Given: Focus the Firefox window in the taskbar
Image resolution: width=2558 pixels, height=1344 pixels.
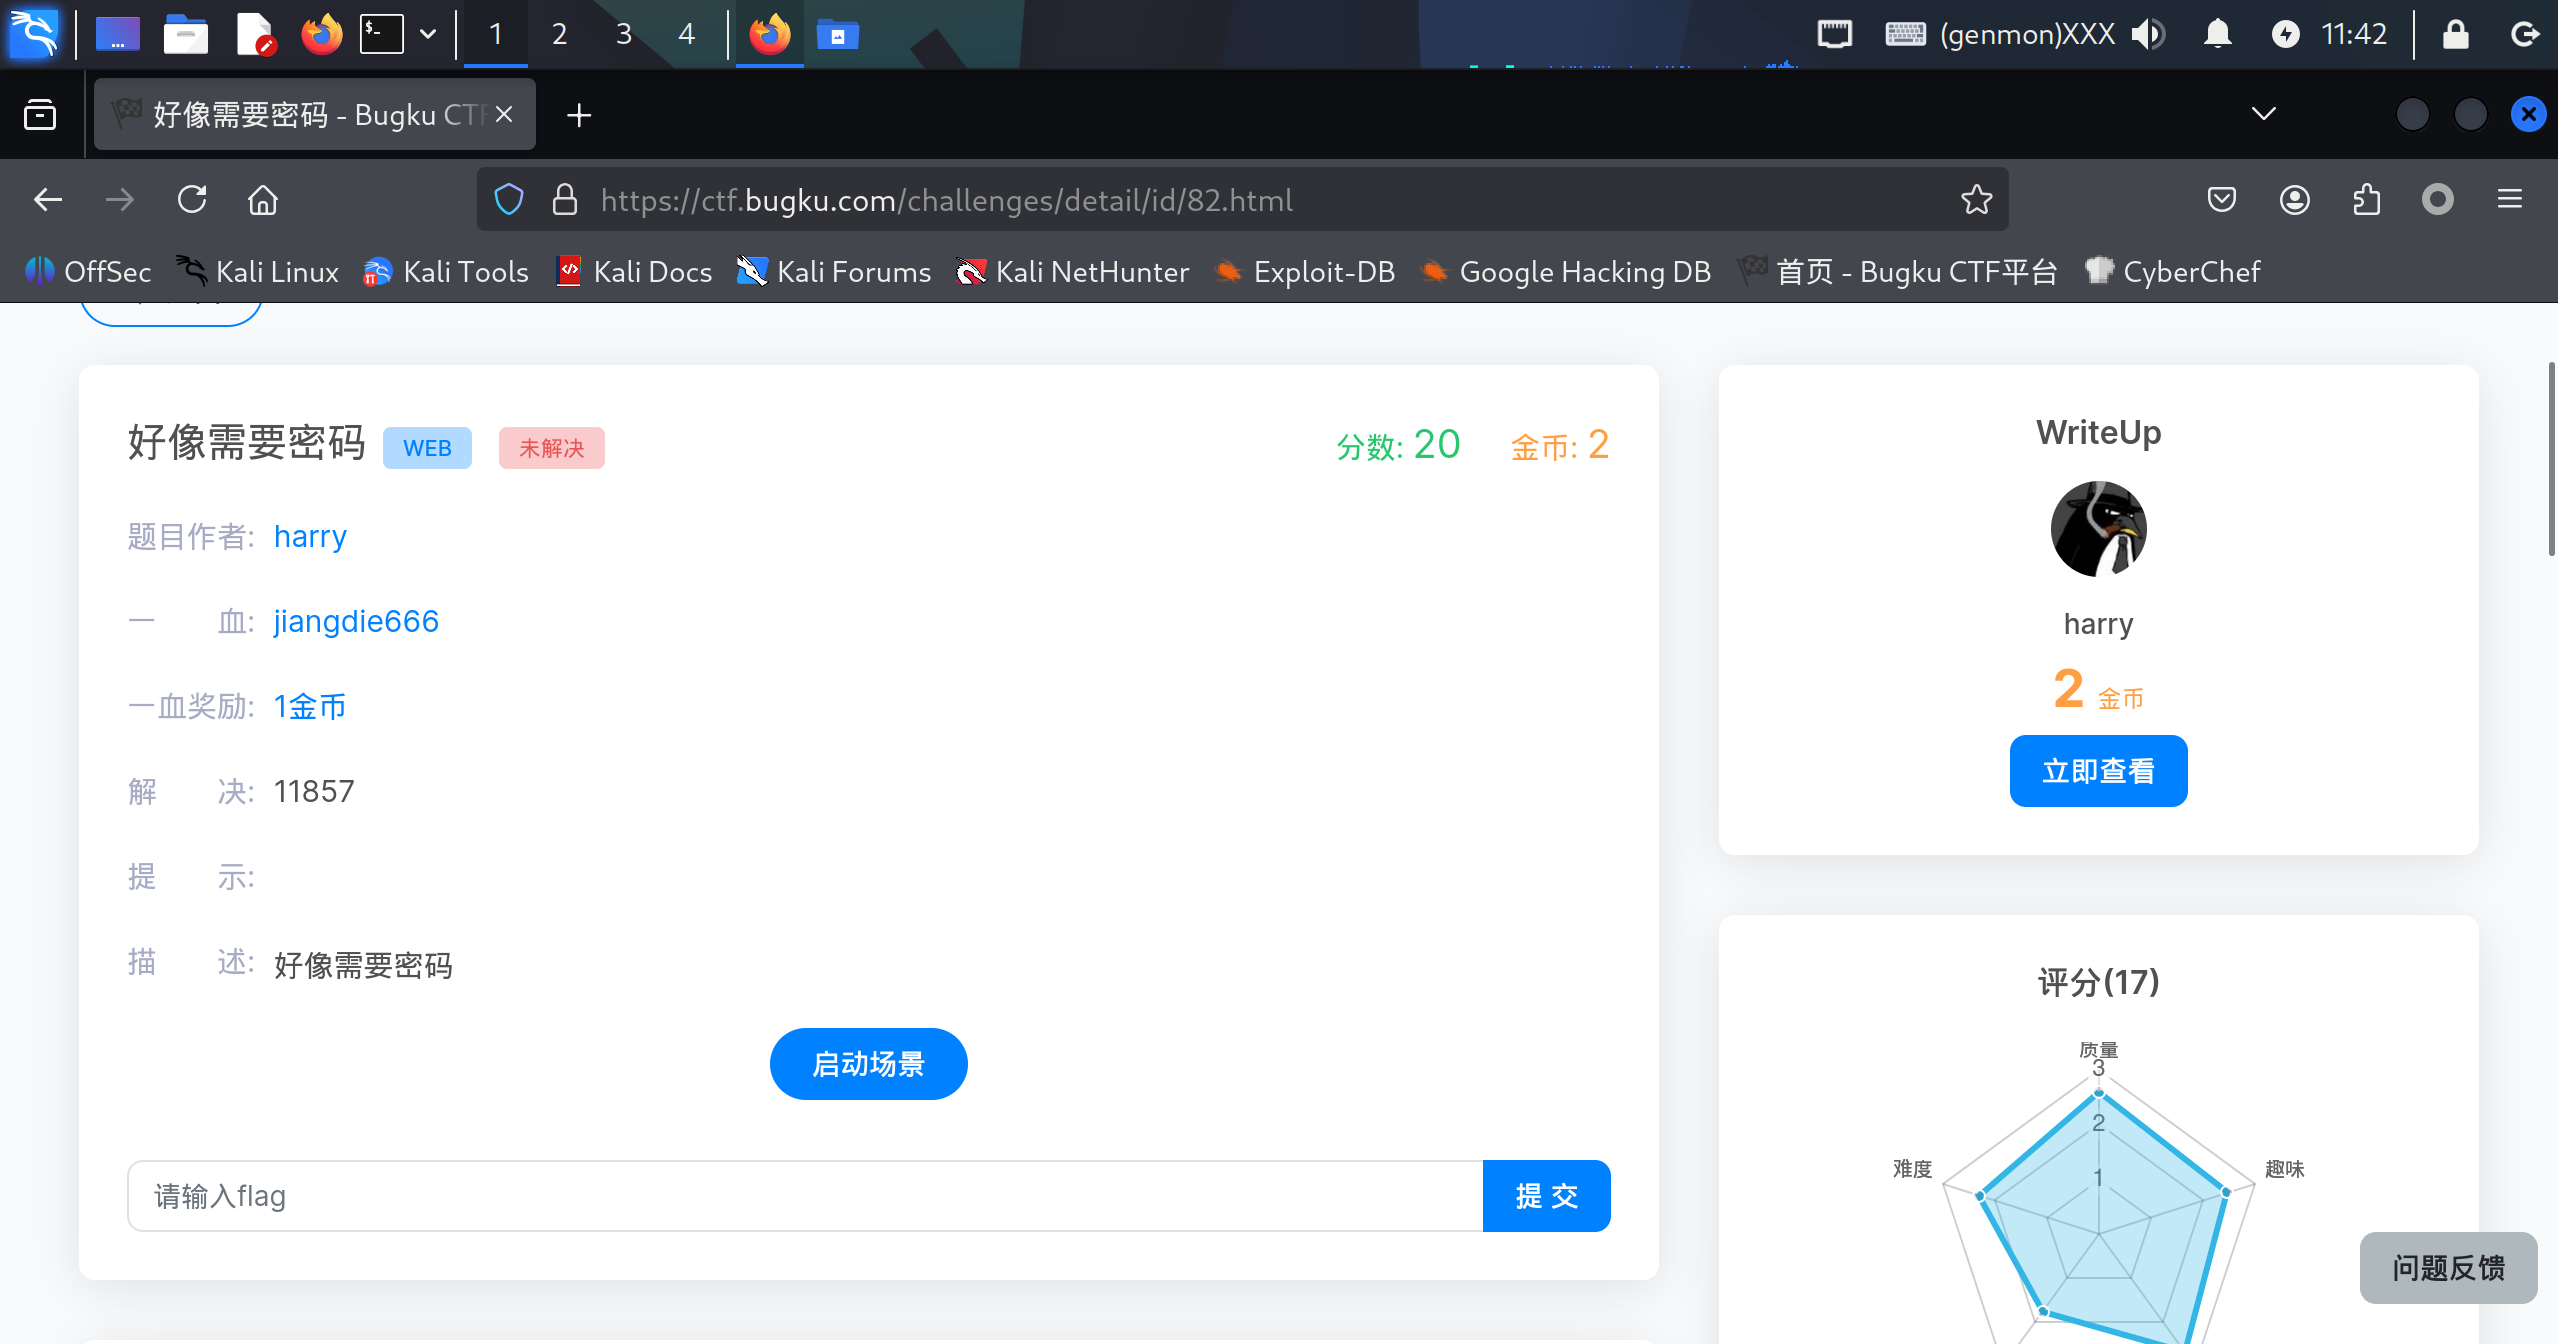Looking at the screenshot, I should tap(769, 34).
